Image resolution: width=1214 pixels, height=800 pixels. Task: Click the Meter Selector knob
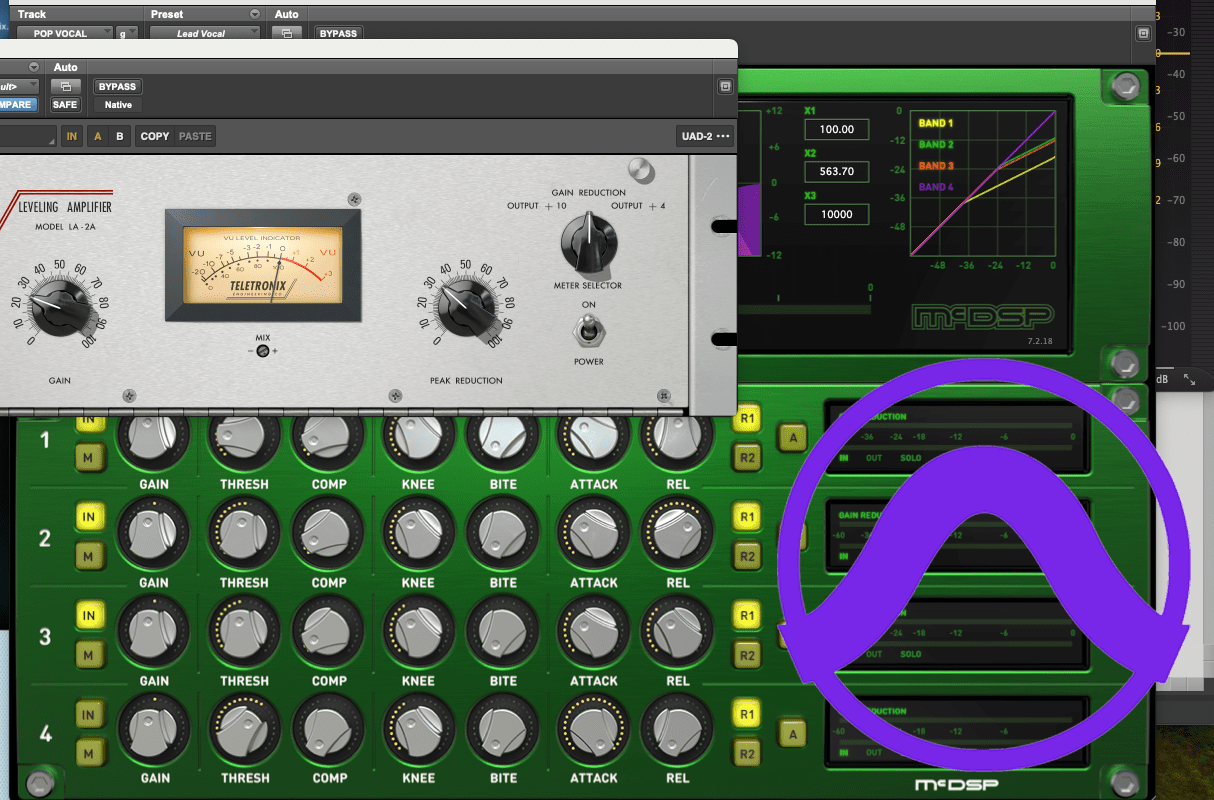click(x=589, y=245)
